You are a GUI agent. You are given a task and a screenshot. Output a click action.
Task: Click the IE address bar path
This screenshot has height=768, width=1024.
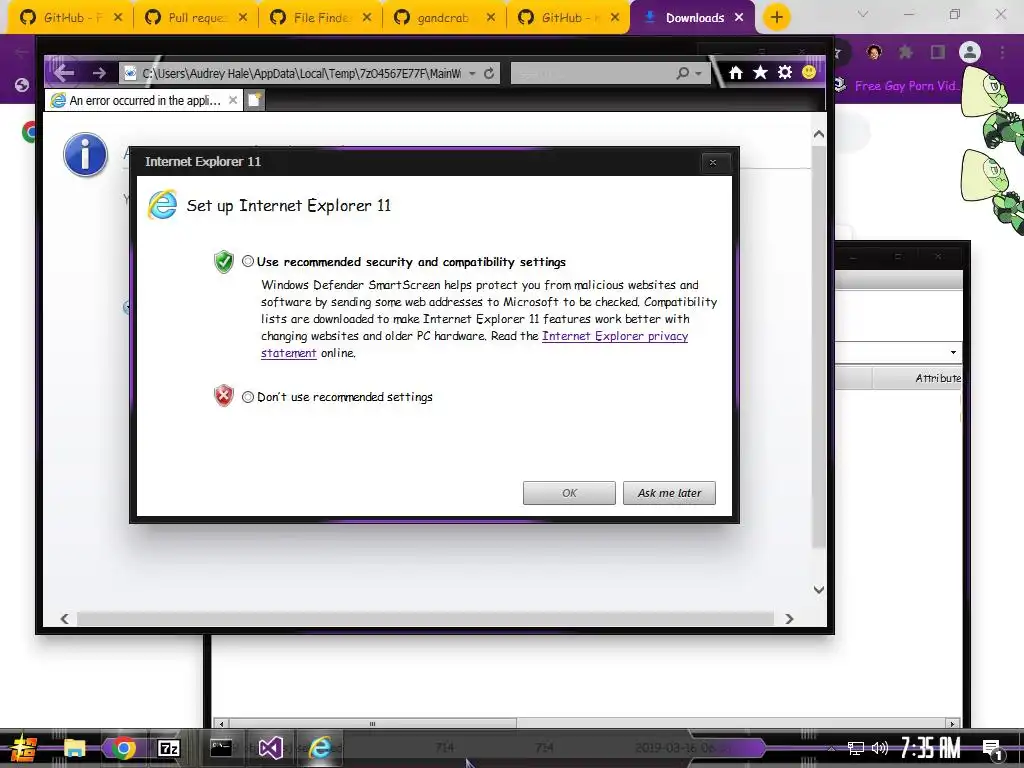pyautogui.click(x=301, y=73)
